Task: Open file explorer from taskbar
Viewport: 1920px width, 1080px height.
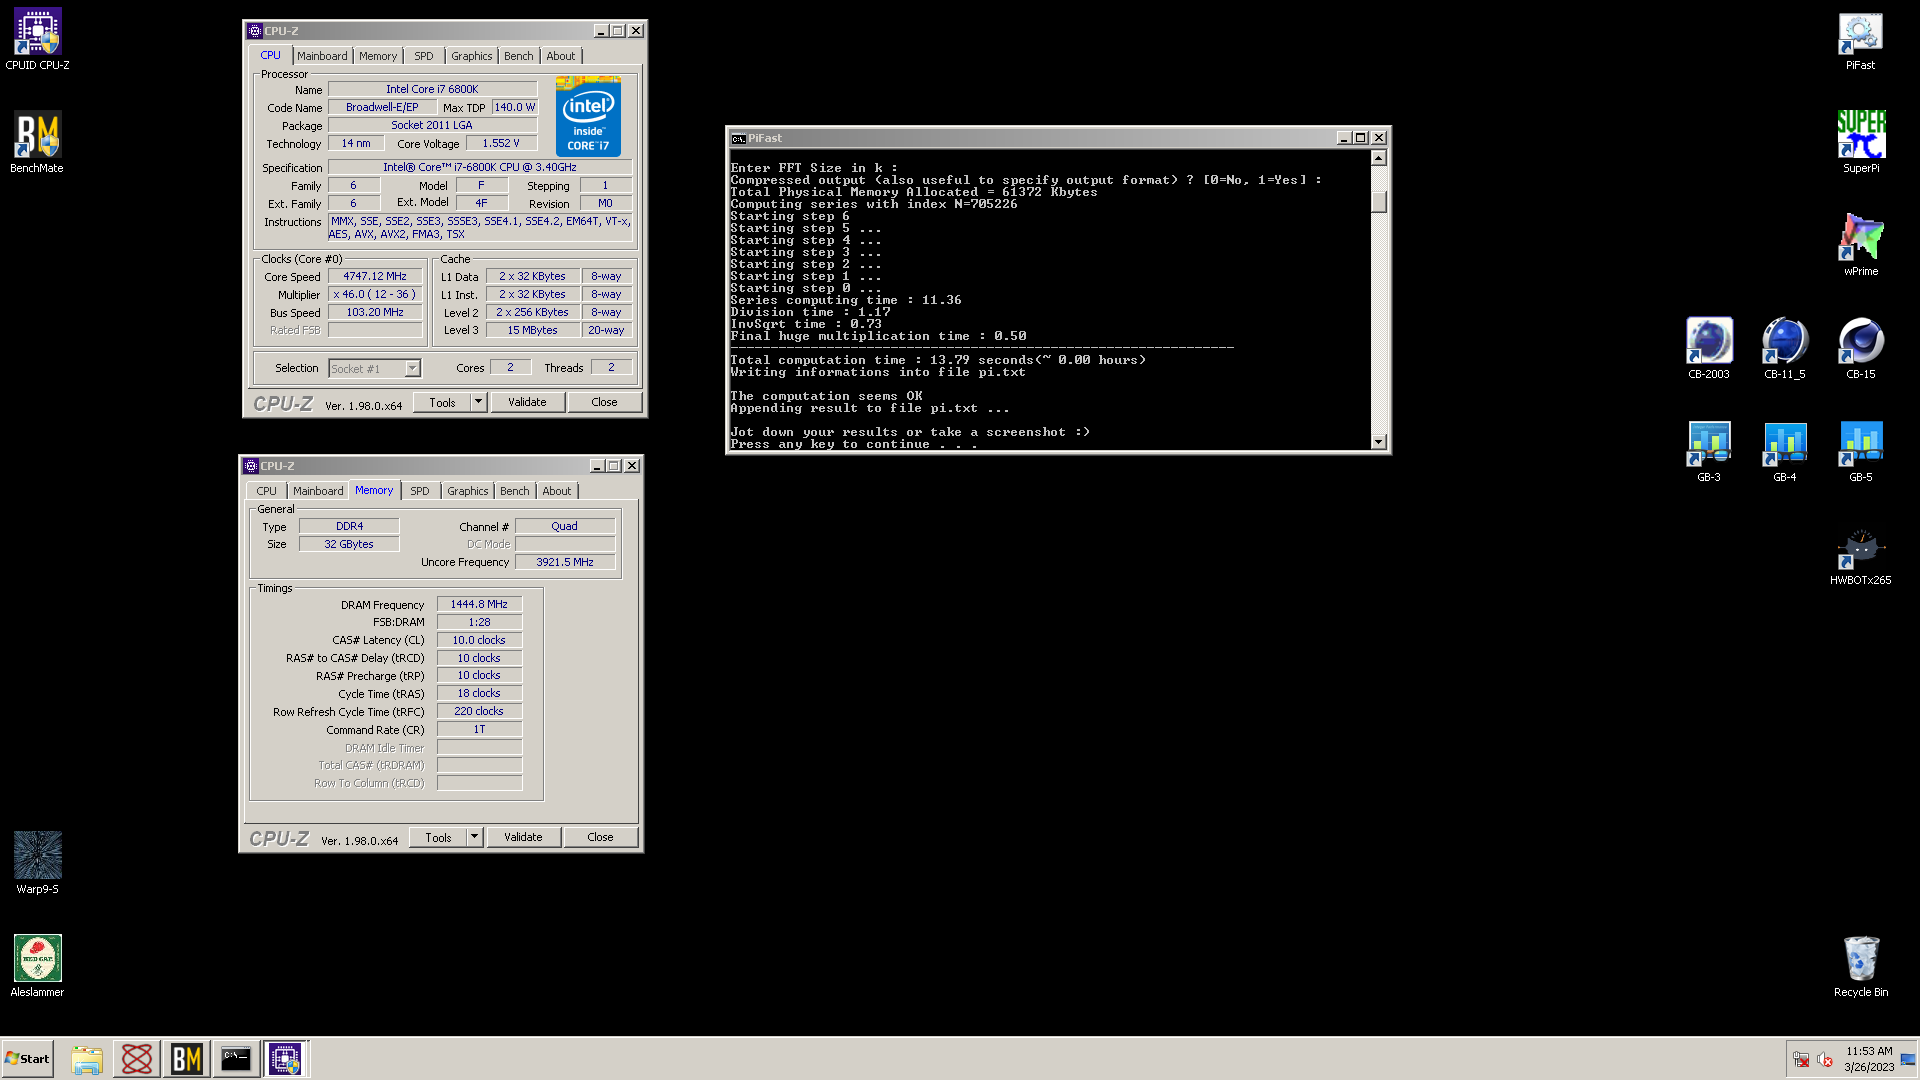Action: coord(87,1059)
